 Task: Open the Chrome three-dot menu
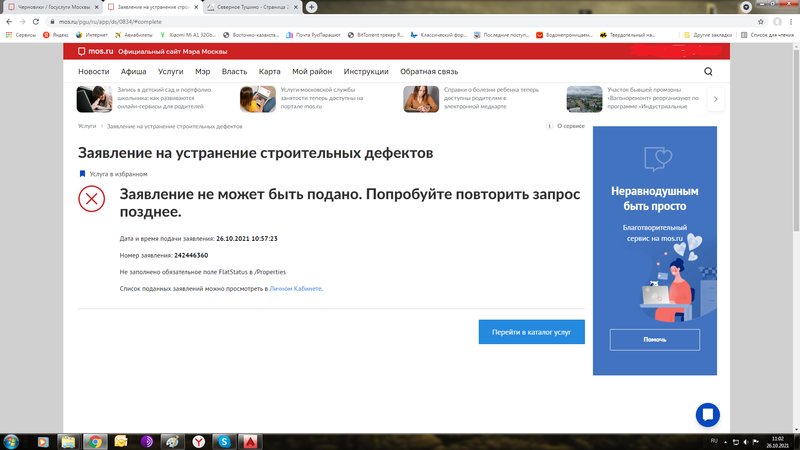791,21
